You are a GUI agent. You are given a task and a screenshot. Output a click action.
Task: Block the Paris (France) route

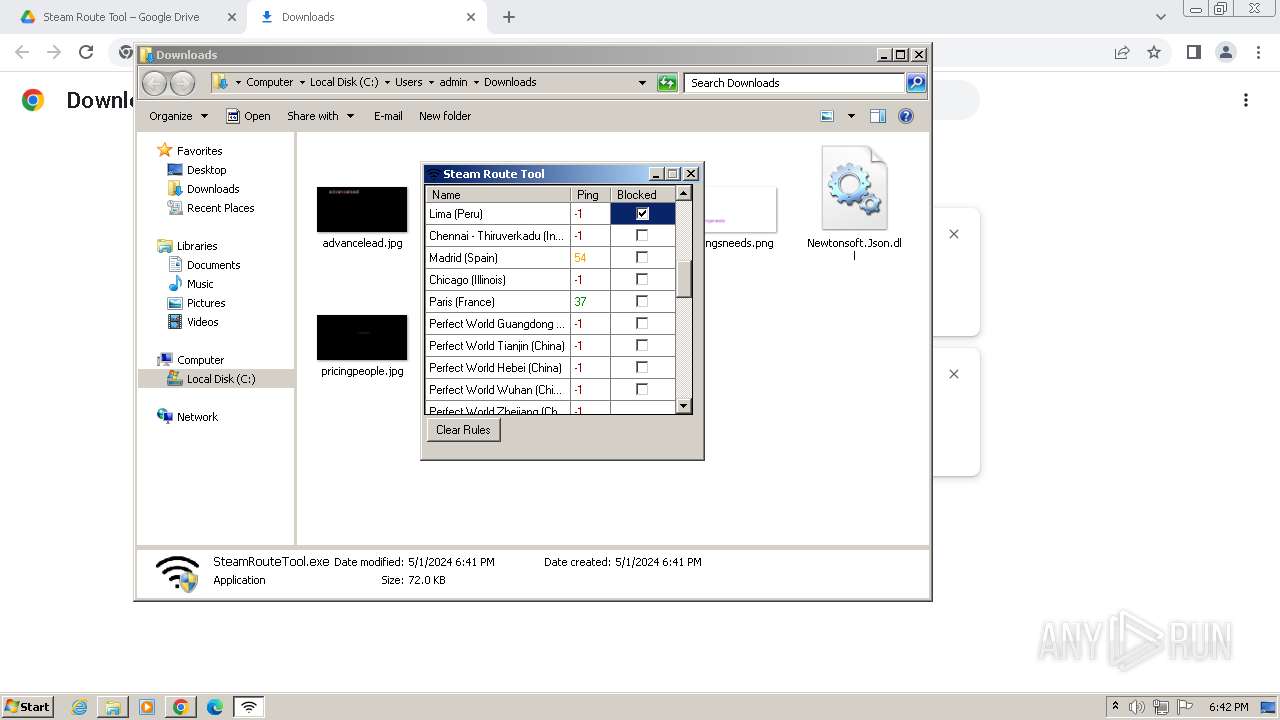point(642,301)
